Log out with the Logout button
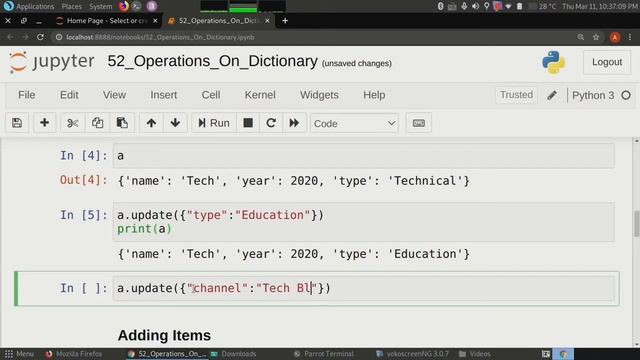Viewport: 640px width, 360px height. tap(607, 62)
